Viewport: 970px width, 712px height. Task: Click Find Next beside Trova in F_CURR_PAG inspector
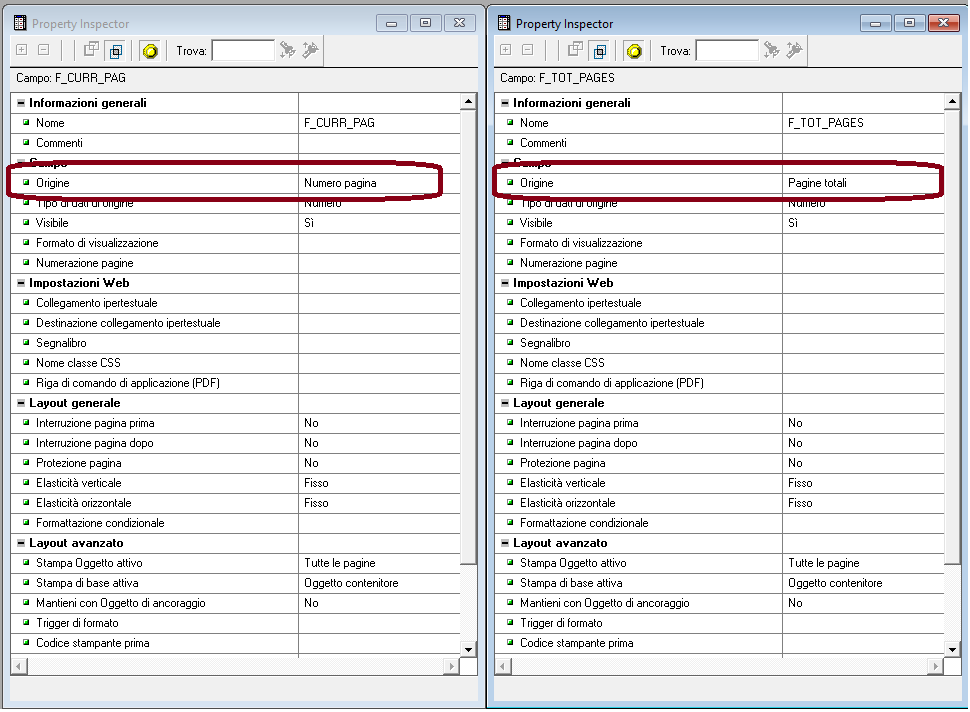(288, 50)
